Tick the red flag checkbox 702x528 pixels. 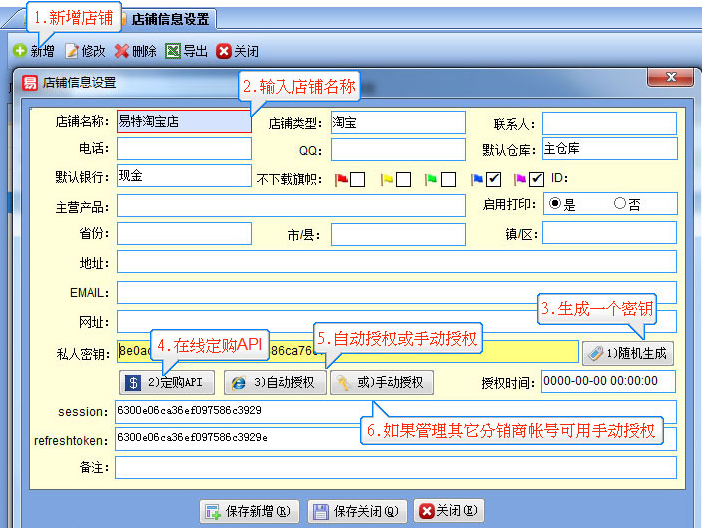pos(357,180)
